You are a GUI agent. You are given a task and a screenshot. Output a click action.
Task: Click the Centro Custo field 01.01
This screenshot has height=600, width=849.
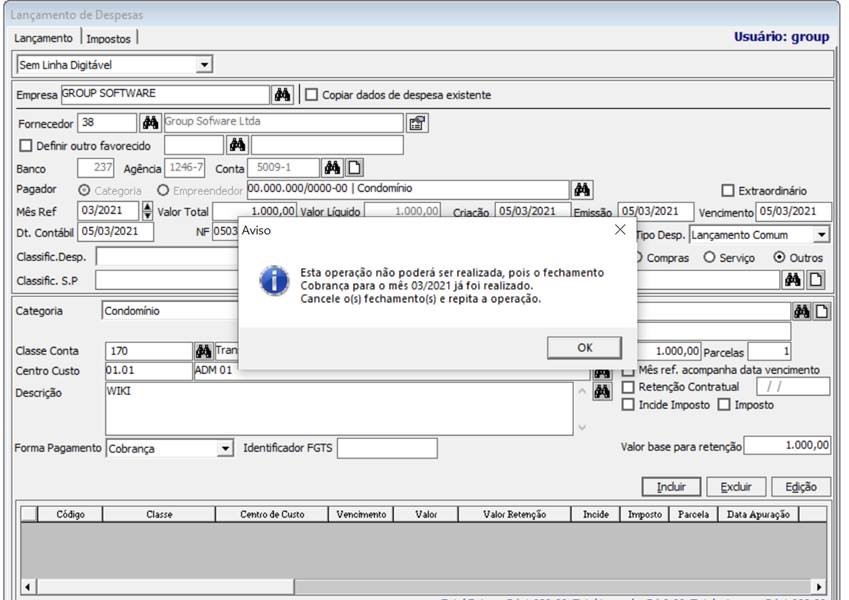(148, 371)
